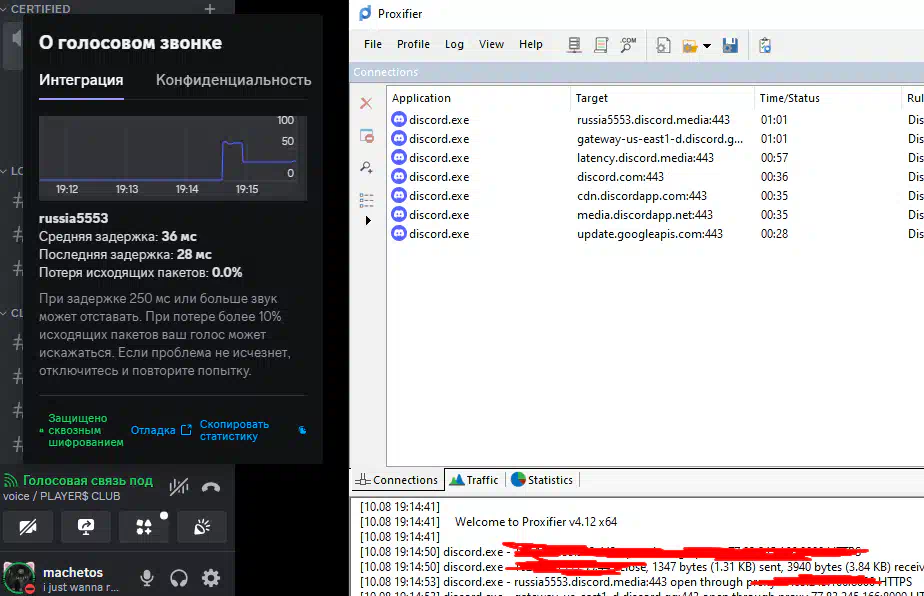Select the russia5553.discord.media:443 connection row
The width and height of the screenshot is (924, 596).
tap(655, 120)
